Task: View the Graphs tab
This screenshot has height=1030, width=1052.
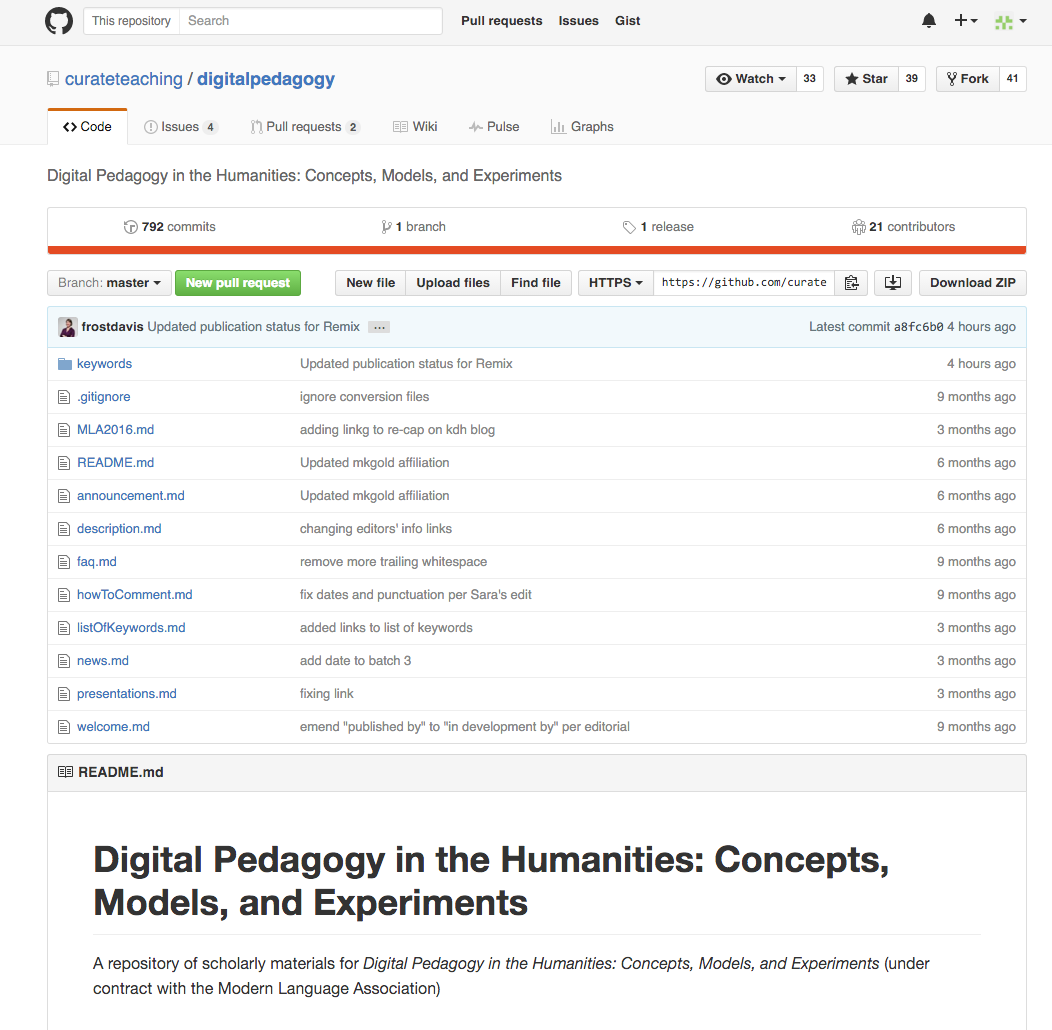Action: [x=582, y=127]
